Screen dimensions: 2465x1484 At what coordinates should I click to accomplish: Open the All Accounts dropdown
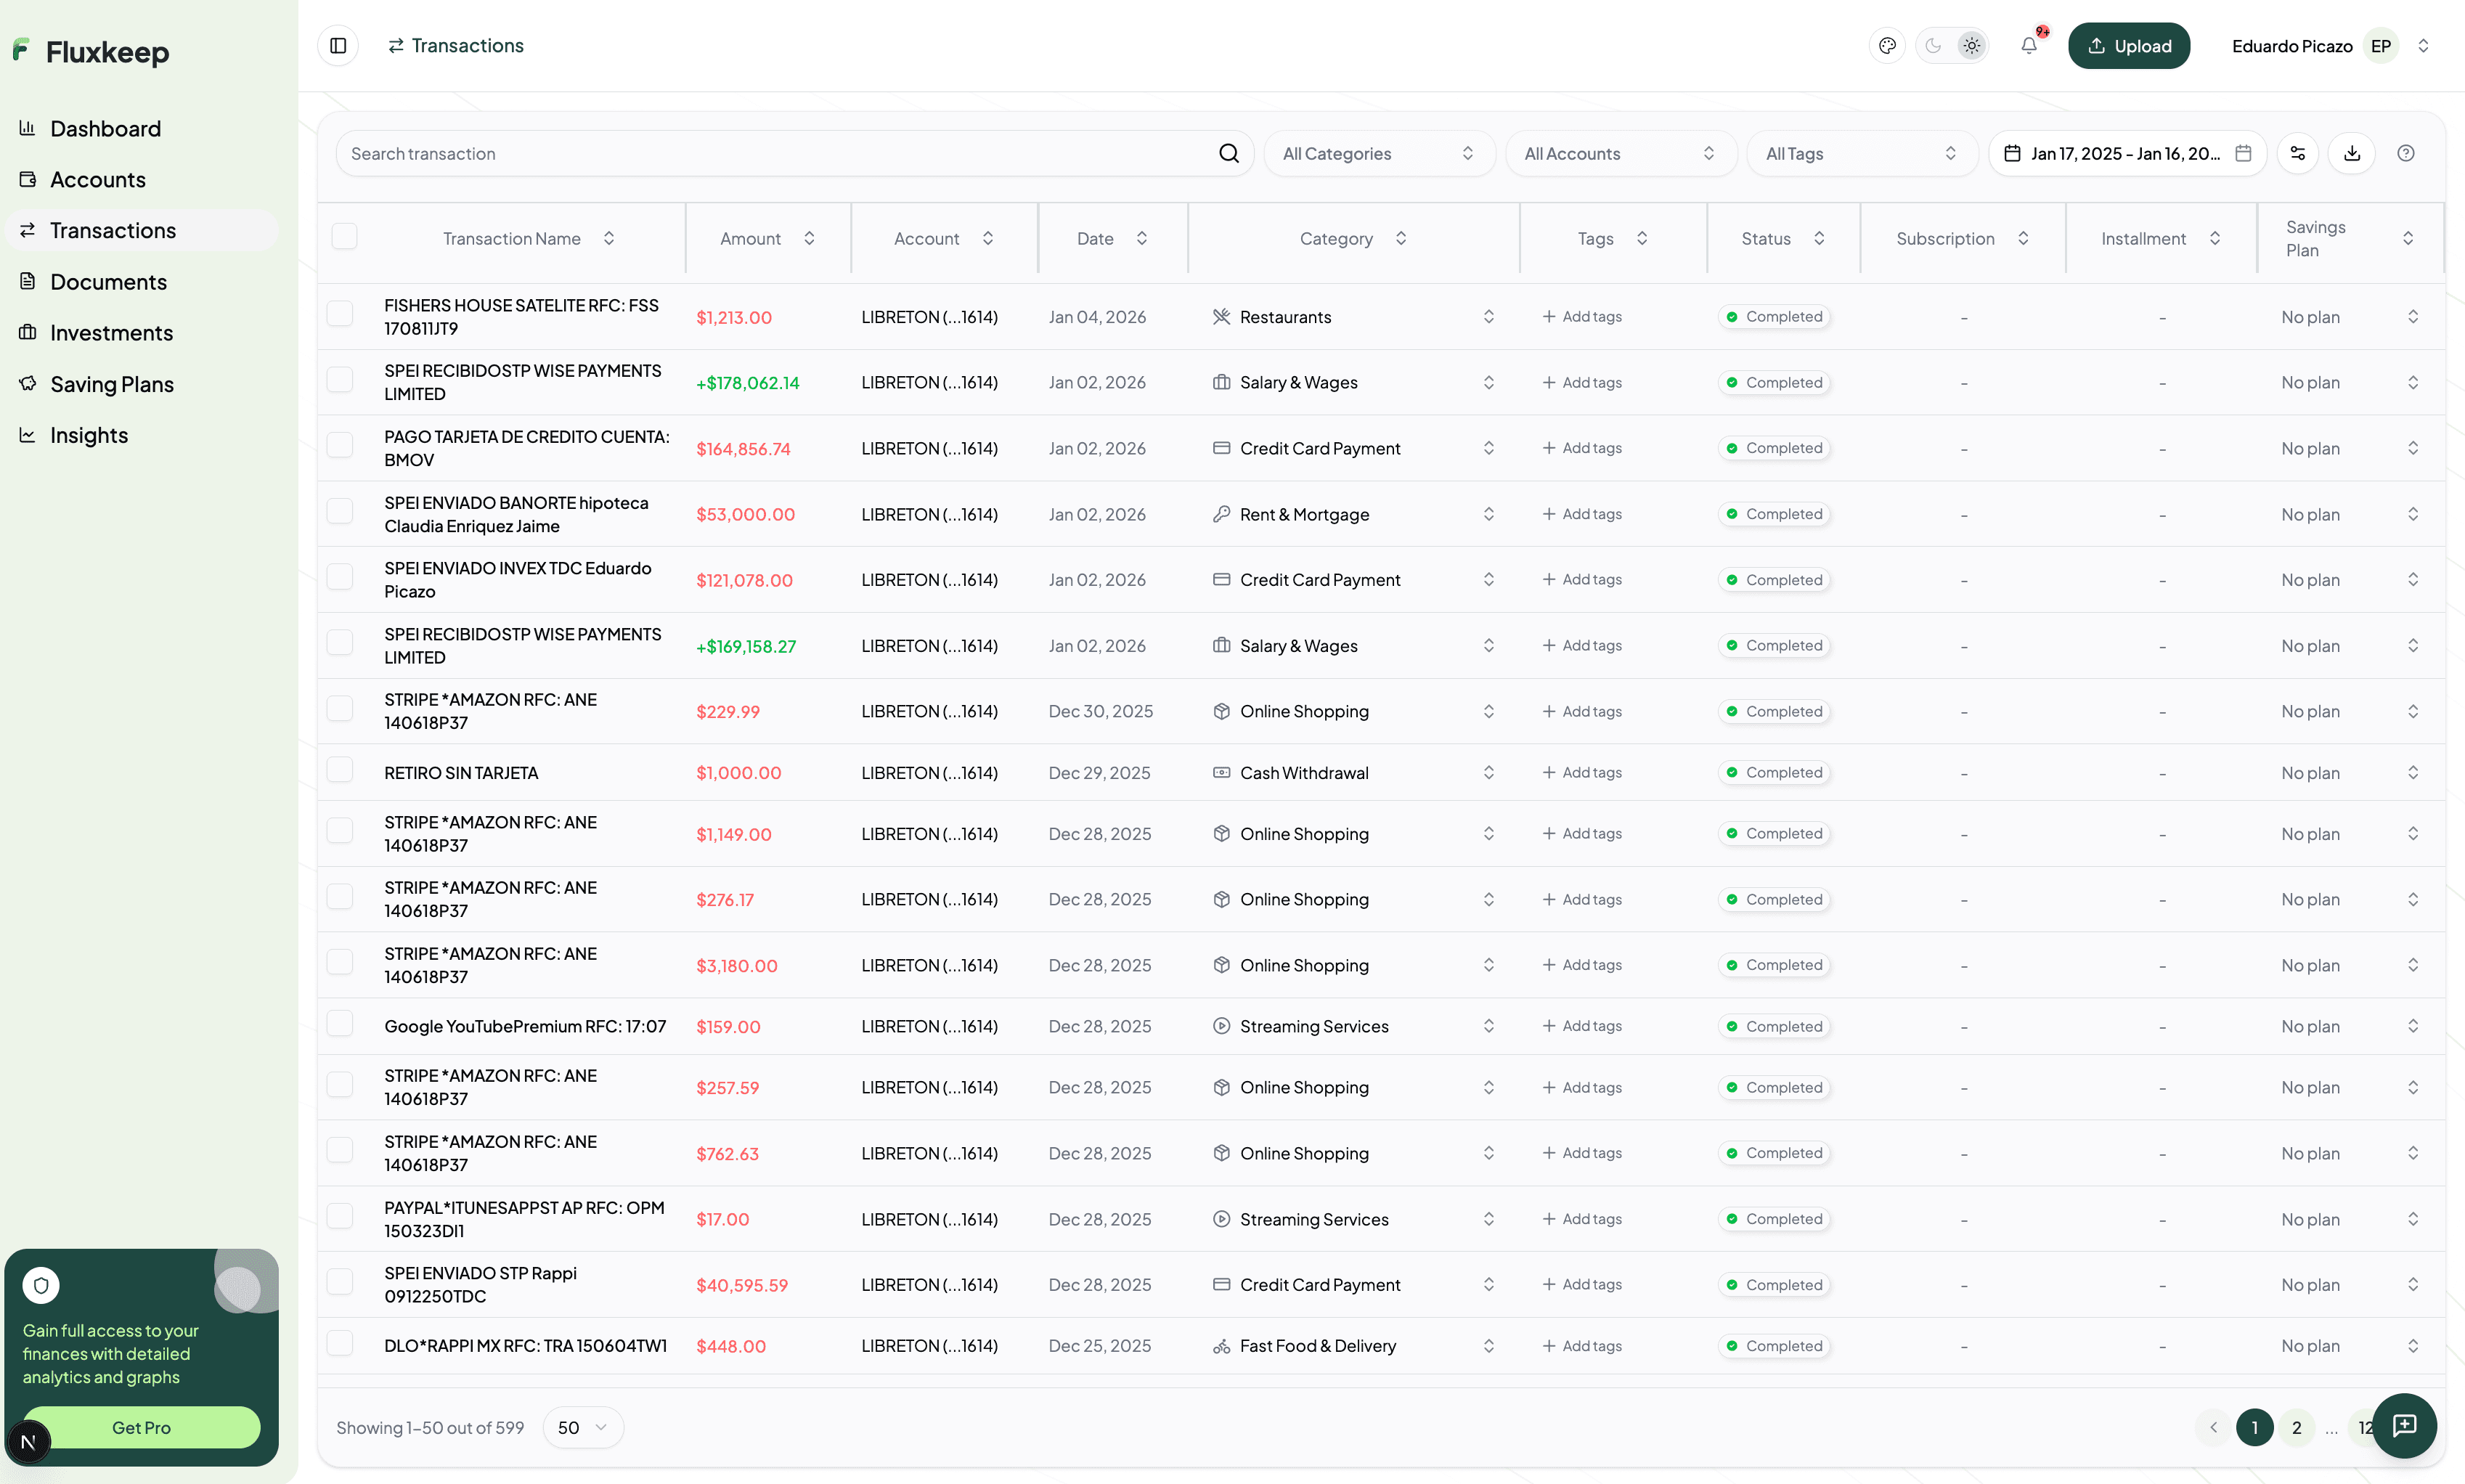tap(1620, 153)
